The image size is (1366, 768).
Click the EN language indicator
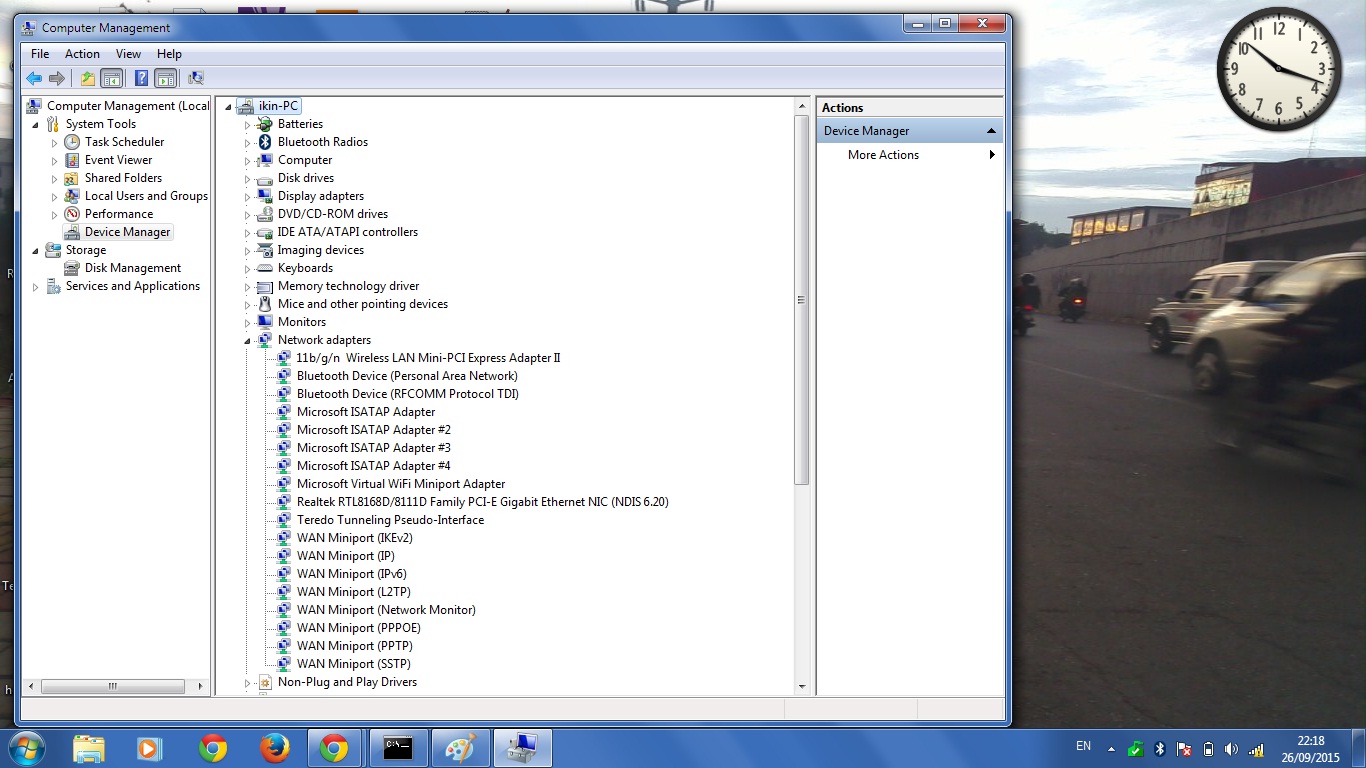point(1083,746)
